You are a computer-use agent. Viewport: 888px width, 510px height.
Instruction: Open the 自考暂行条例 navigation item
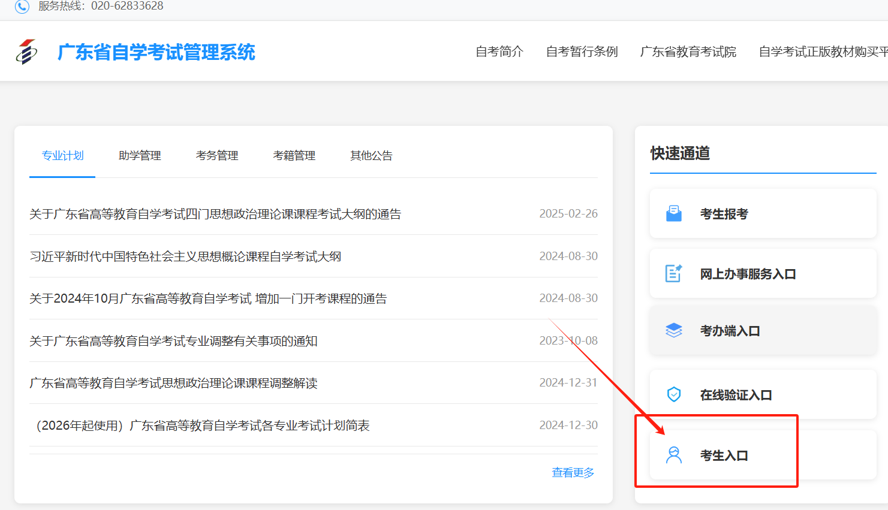tap(582, 52)
